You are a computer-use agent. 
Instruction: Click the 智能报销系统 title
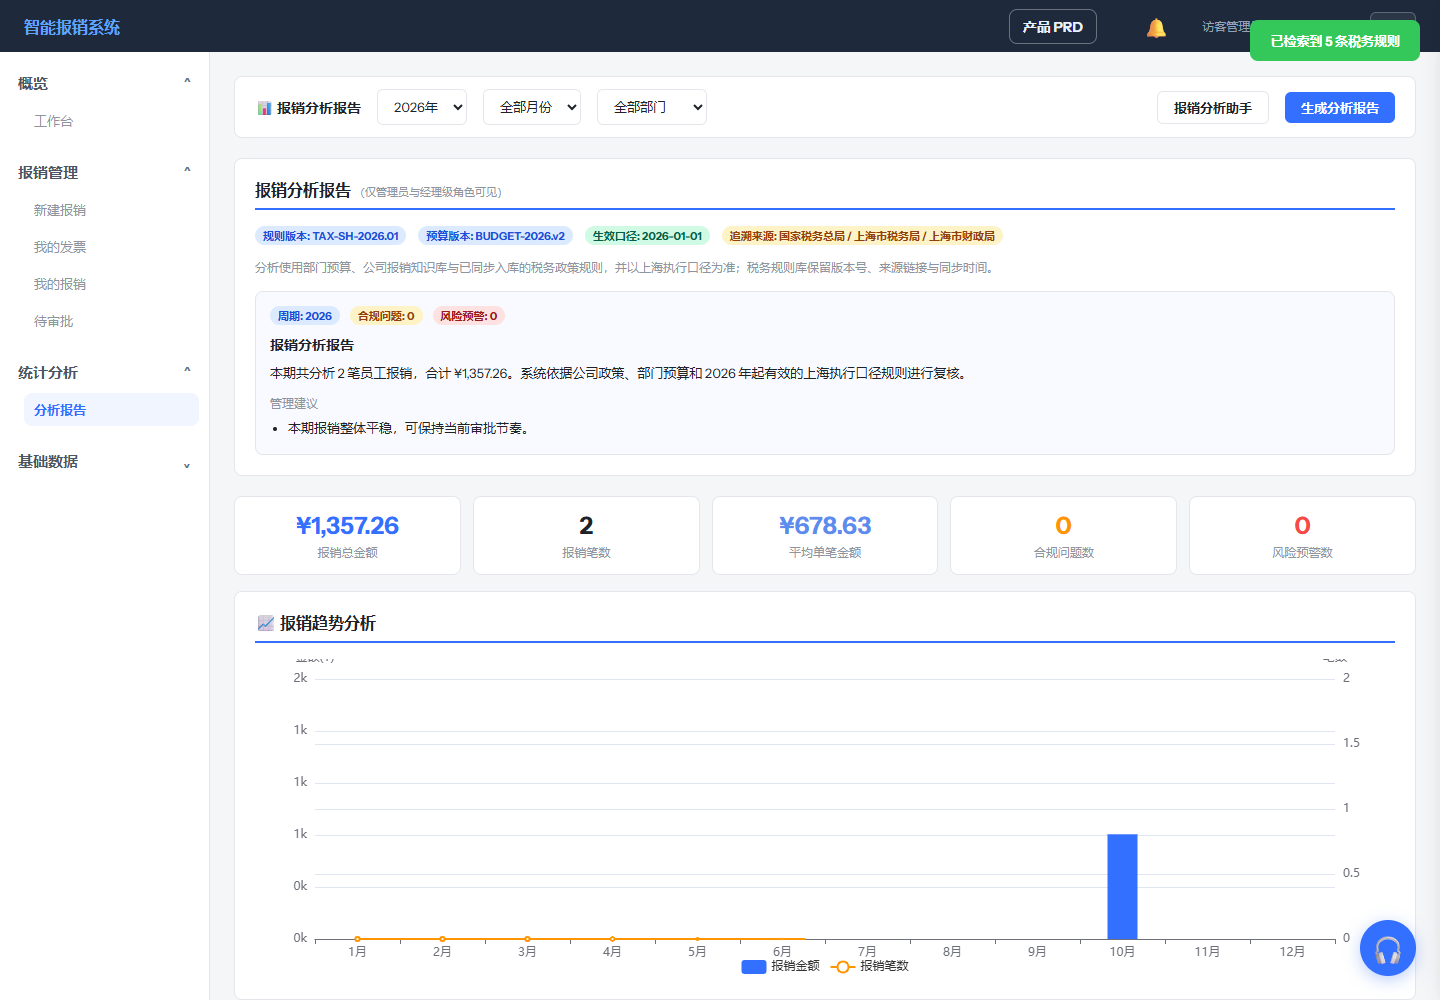72,27
